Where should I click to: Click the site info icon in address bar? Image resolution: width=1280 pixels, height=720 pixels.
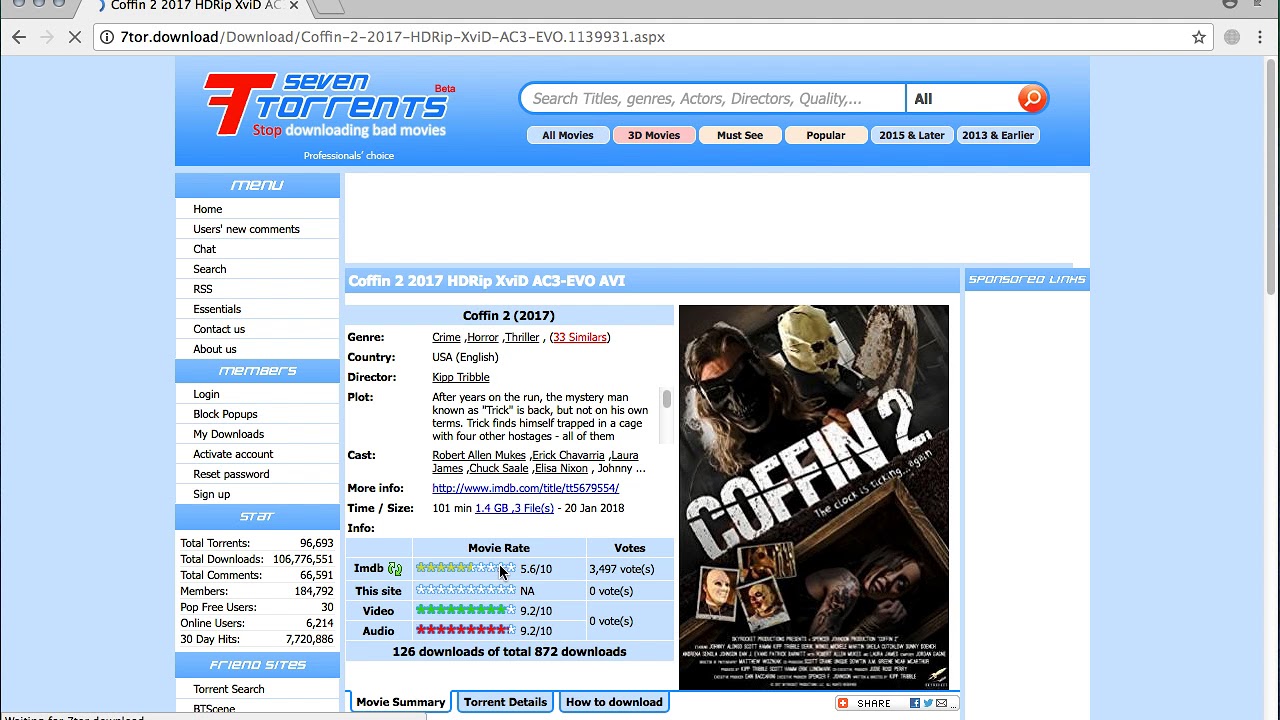tap(106, 37)
